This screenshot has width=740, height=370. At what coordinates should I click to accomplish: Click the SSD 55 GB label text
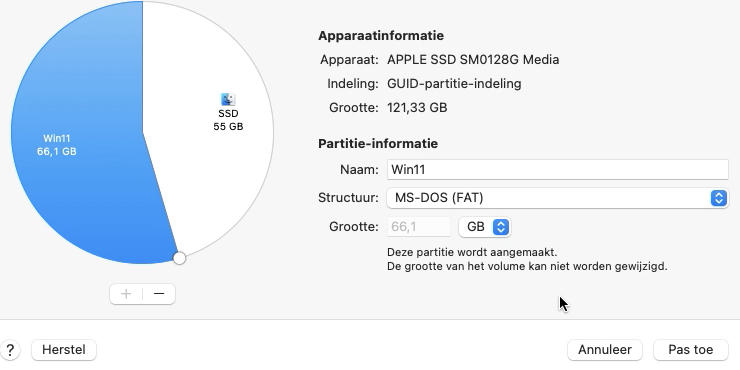228,120
